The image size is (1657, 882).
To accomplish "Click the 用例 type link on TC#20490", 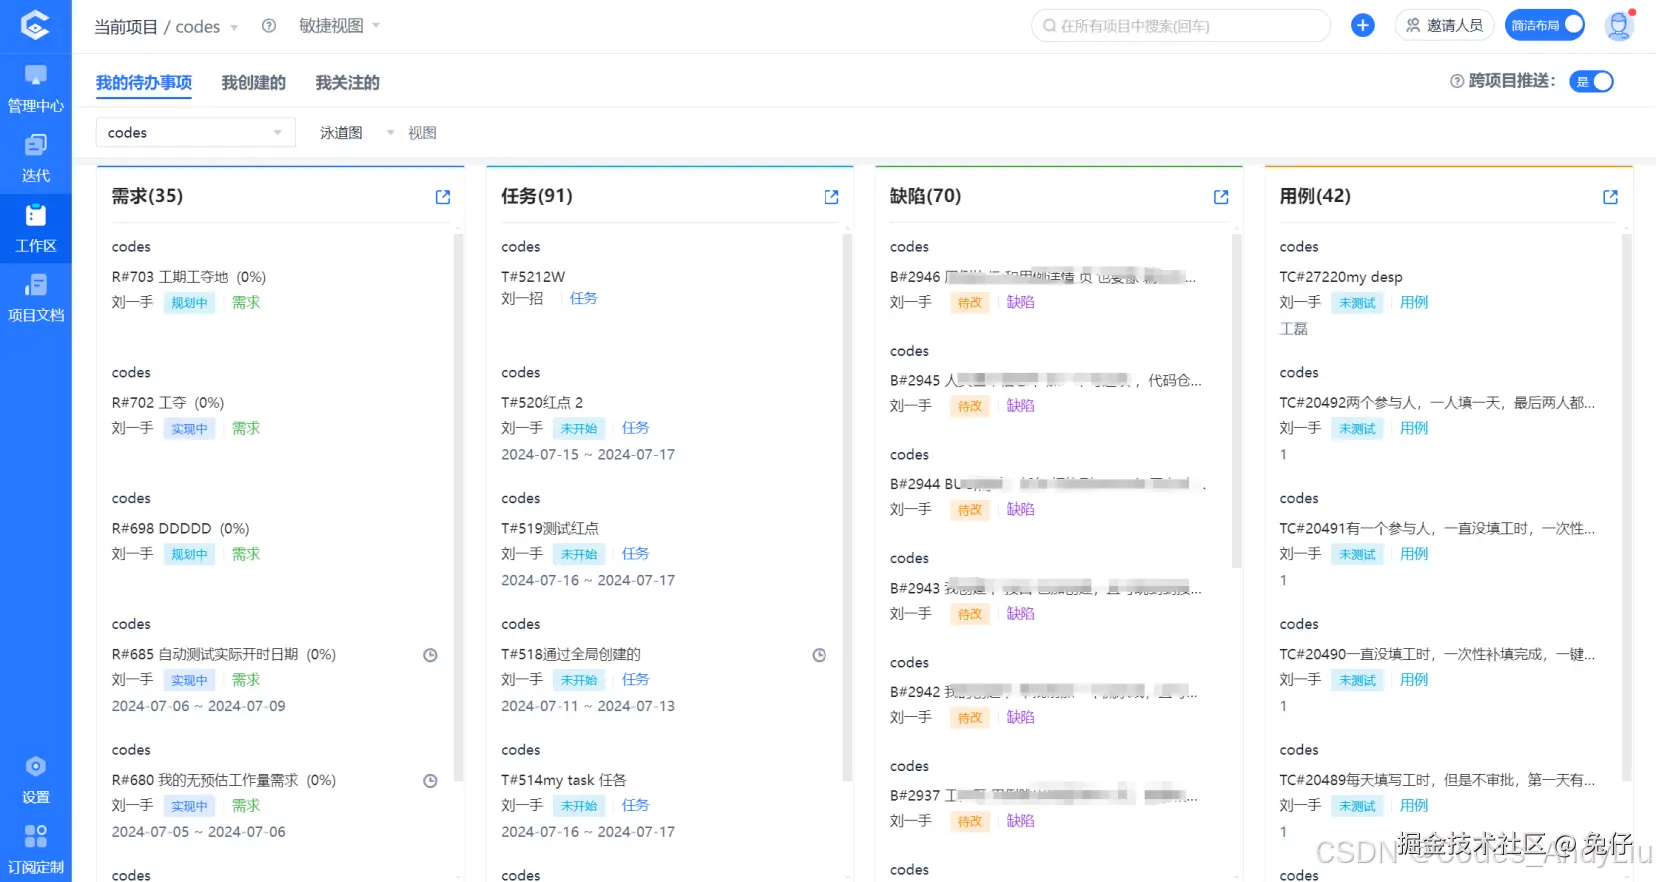I will click(1414, 680).
